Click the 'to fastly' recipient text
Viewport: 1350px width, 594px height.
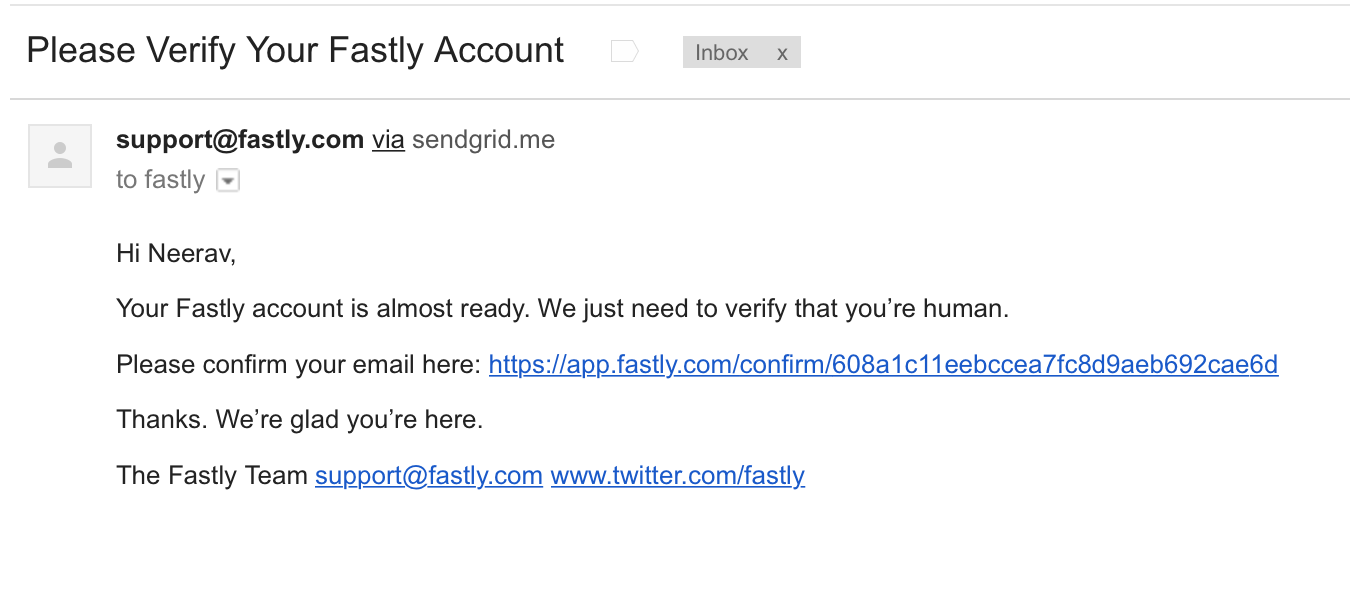[160, 180]
